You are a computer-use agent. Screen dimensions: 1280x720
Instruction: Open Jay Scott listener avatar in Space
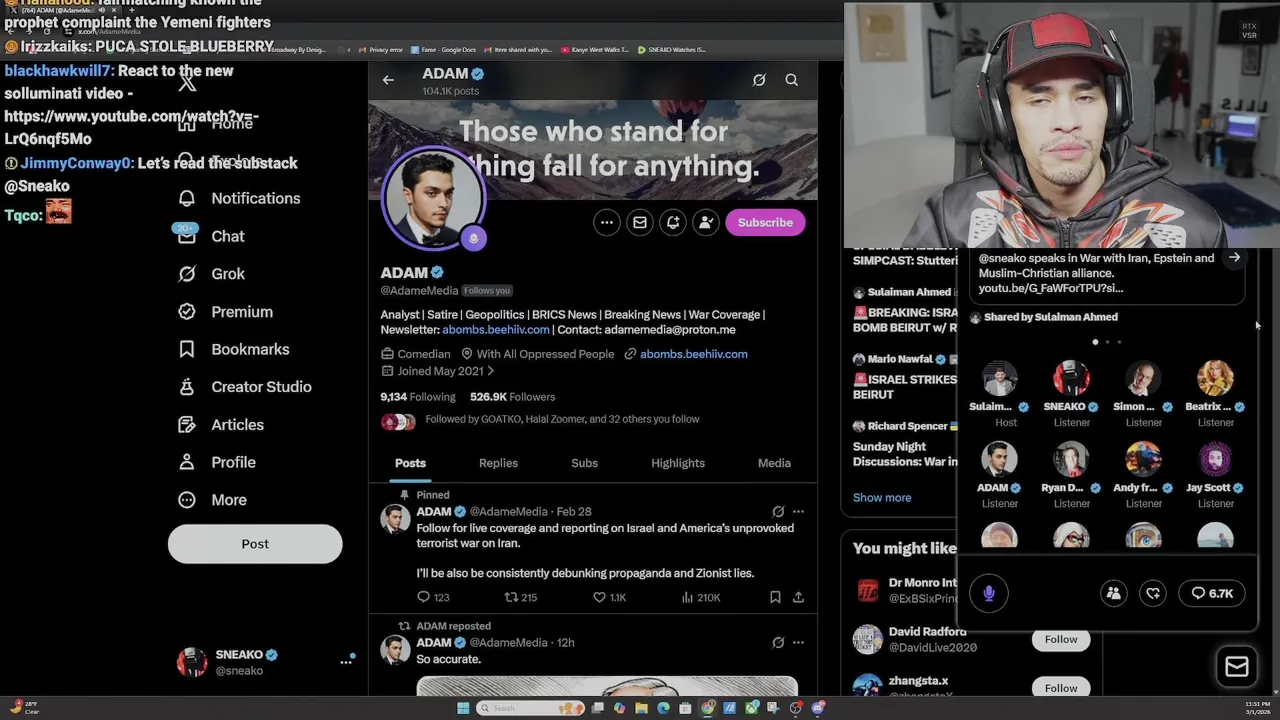[x=1215, y=459]
